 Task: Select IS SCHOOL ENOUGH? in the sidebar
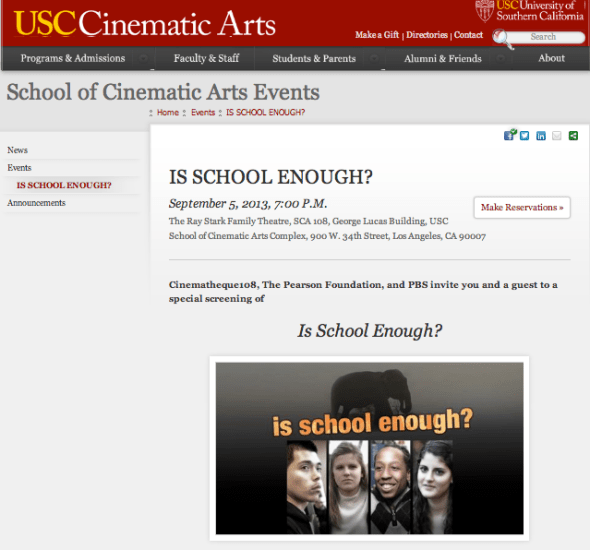click(x=64, y=185)
